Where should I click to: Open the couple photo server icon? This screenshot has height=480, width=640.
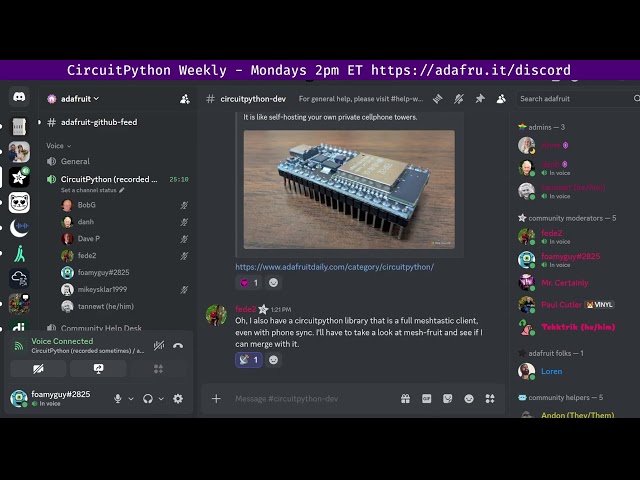coord(19,152)
